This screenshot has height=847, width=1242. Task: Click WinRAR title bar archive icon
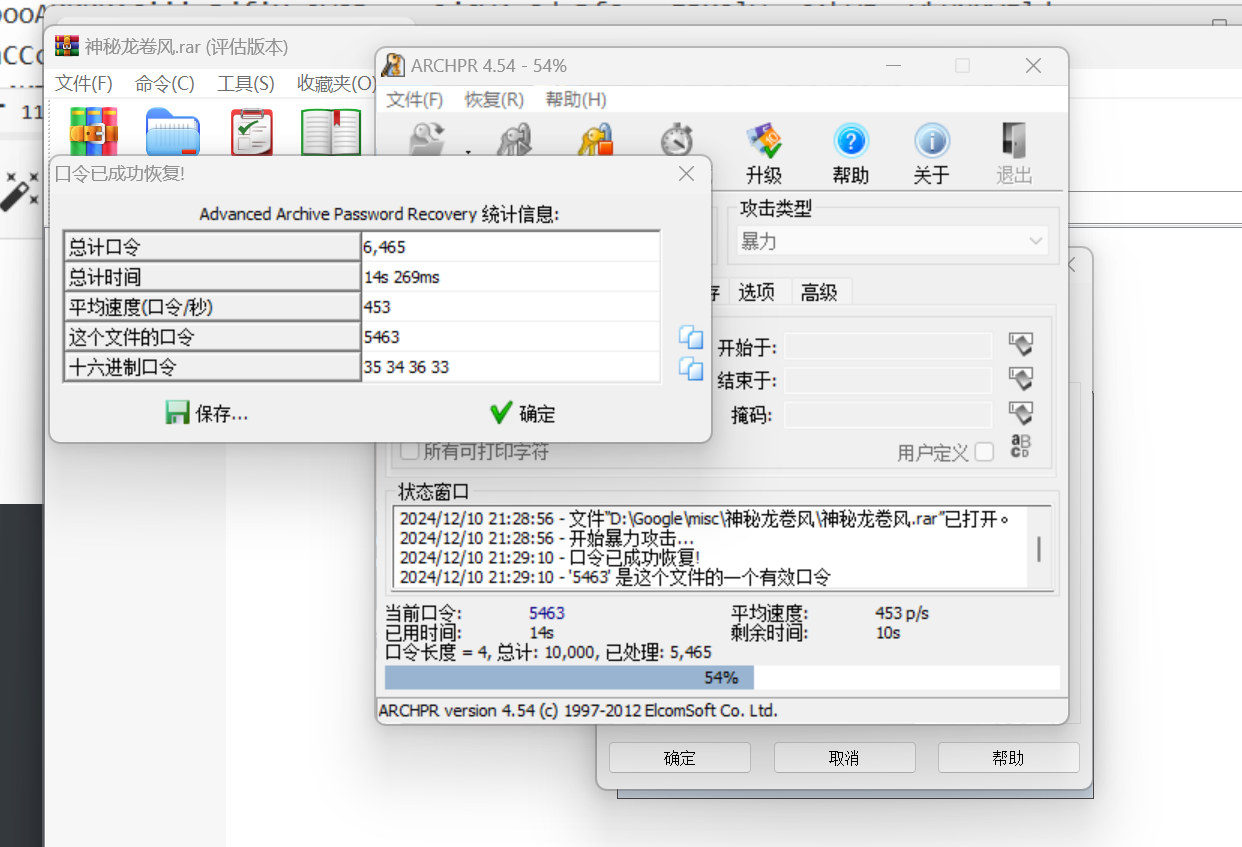[x=67, y=46]
